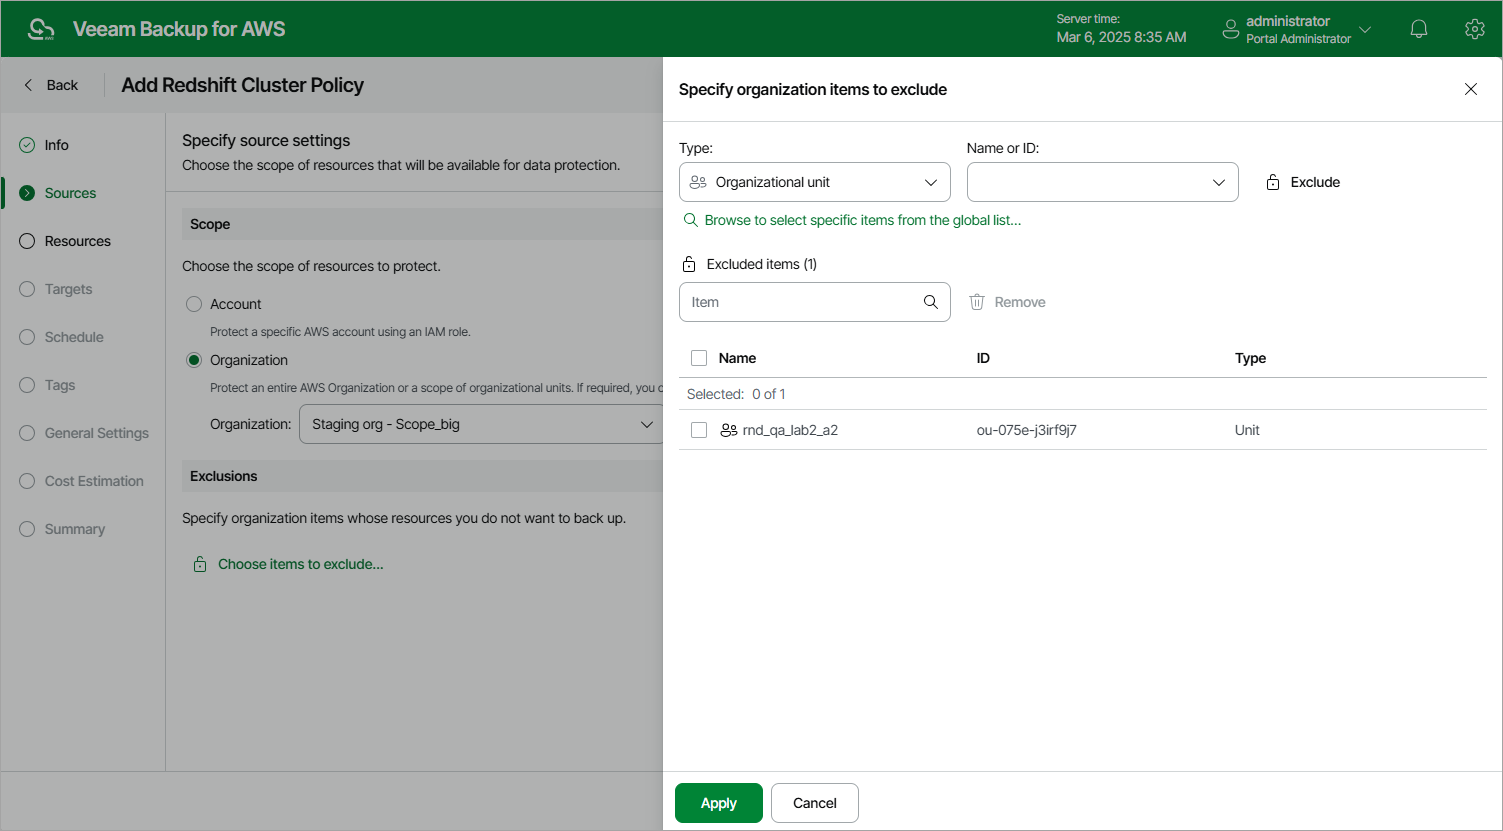
Task: Toggle the select-all checkbox beside Name
Action: (x=699, y=358)
